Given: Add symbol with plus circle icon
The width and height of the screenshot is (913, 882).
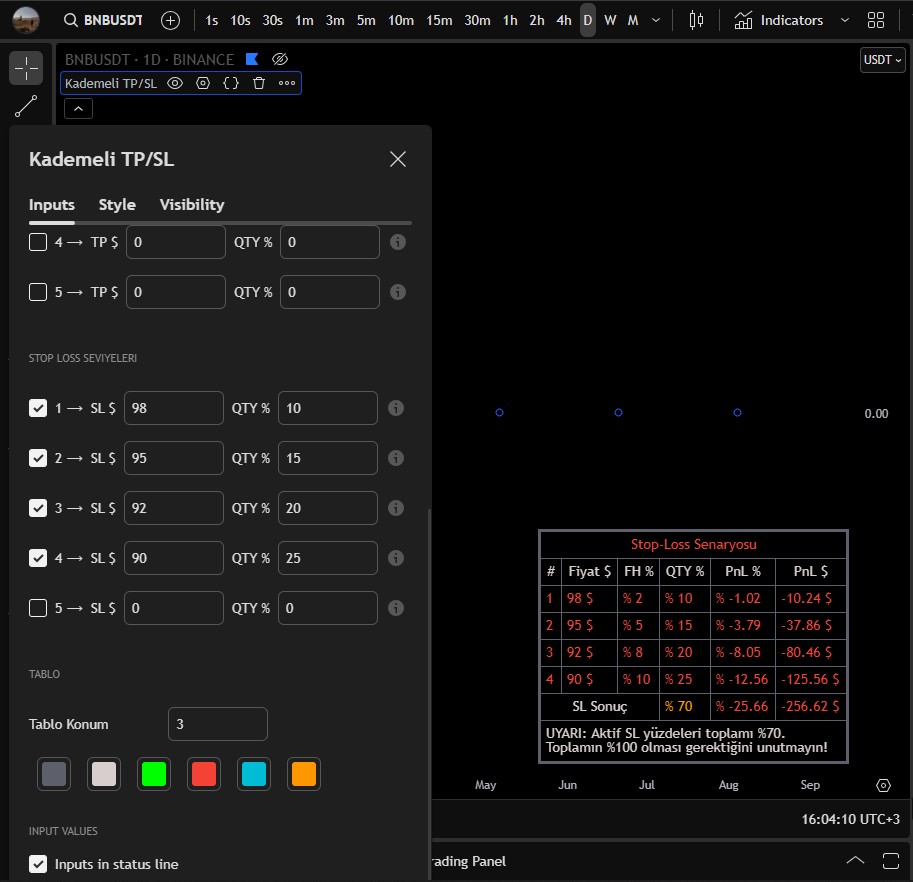Looking at the screenshot, I should pos(170,20).
